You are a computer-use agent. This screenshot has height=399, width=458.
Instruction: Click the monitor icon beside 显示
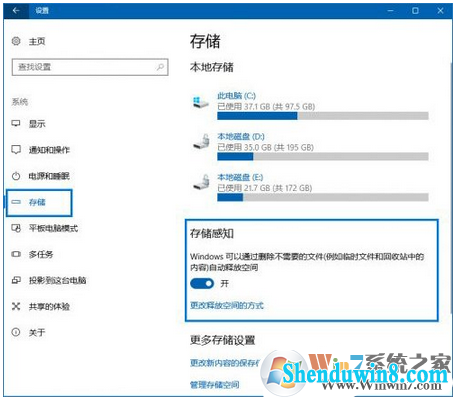(x=16, y=123)
